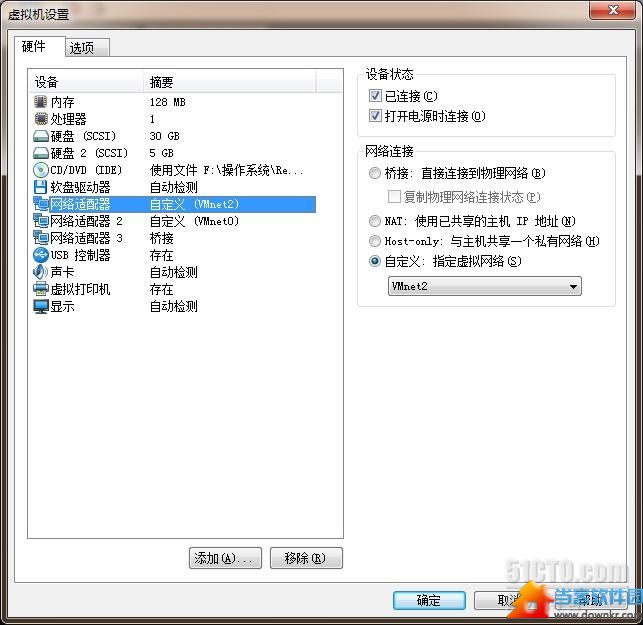643x625 pixels.
Task: Select the 内存 row label
Action: click(x=62, y=102)
